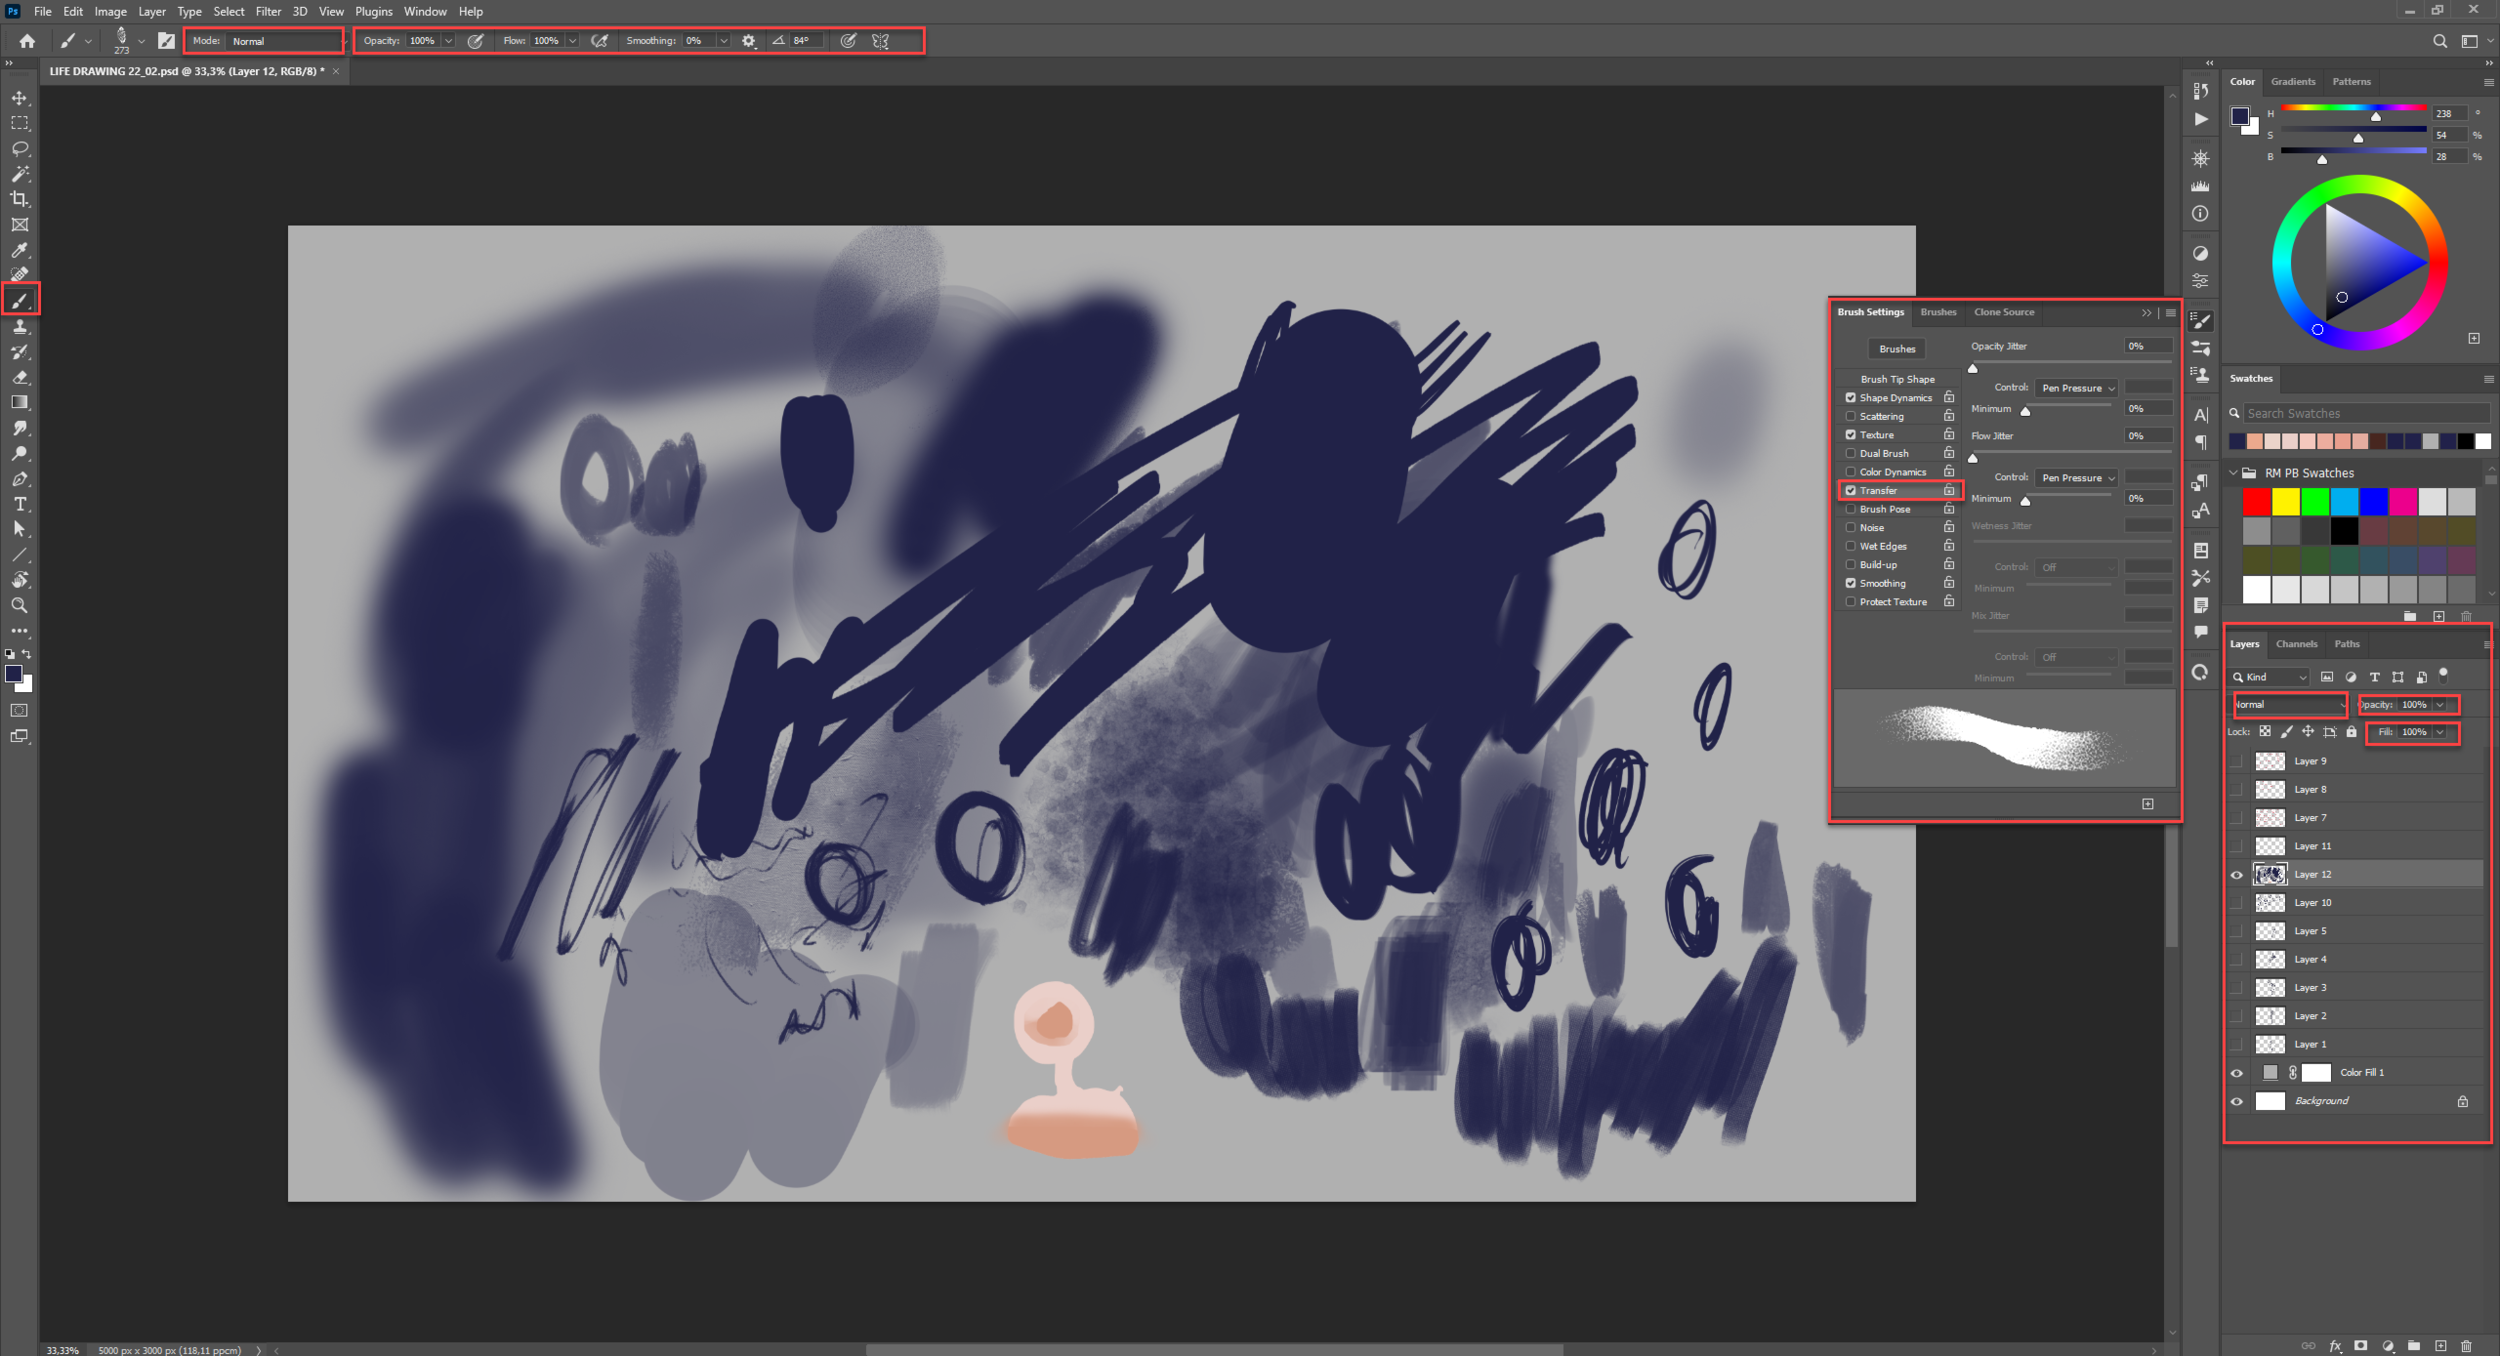This screenshot has height=1356, width=2500.
Task: Switch to the Channels tab
Action: coord(2296,643)
